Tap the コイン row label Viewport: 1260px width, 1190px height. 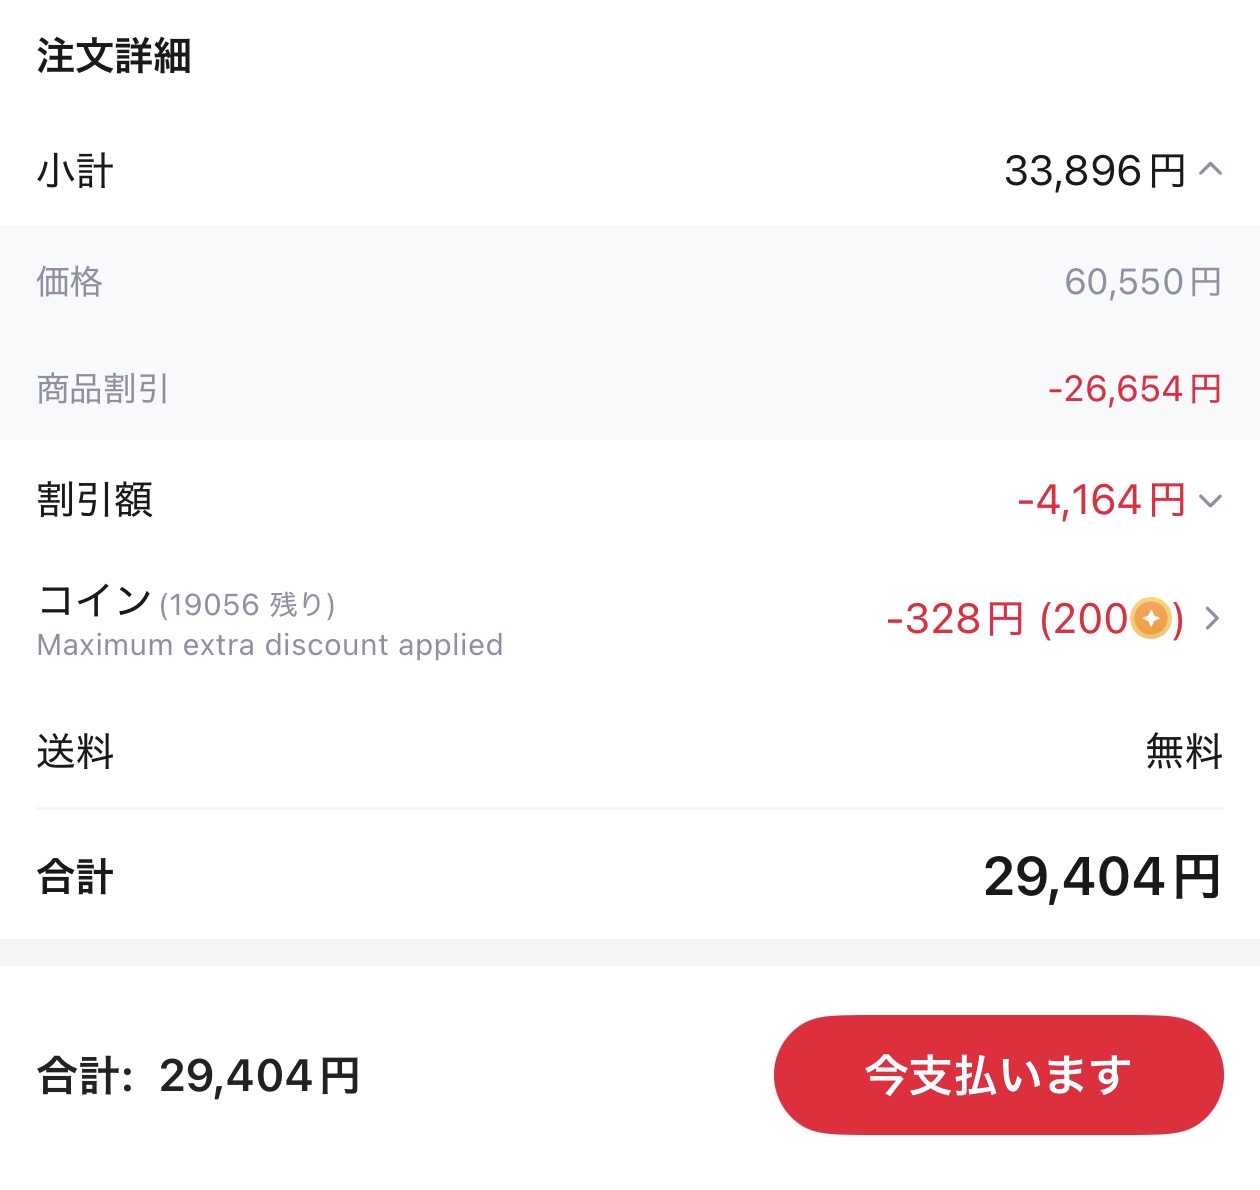tap(94, 601)
